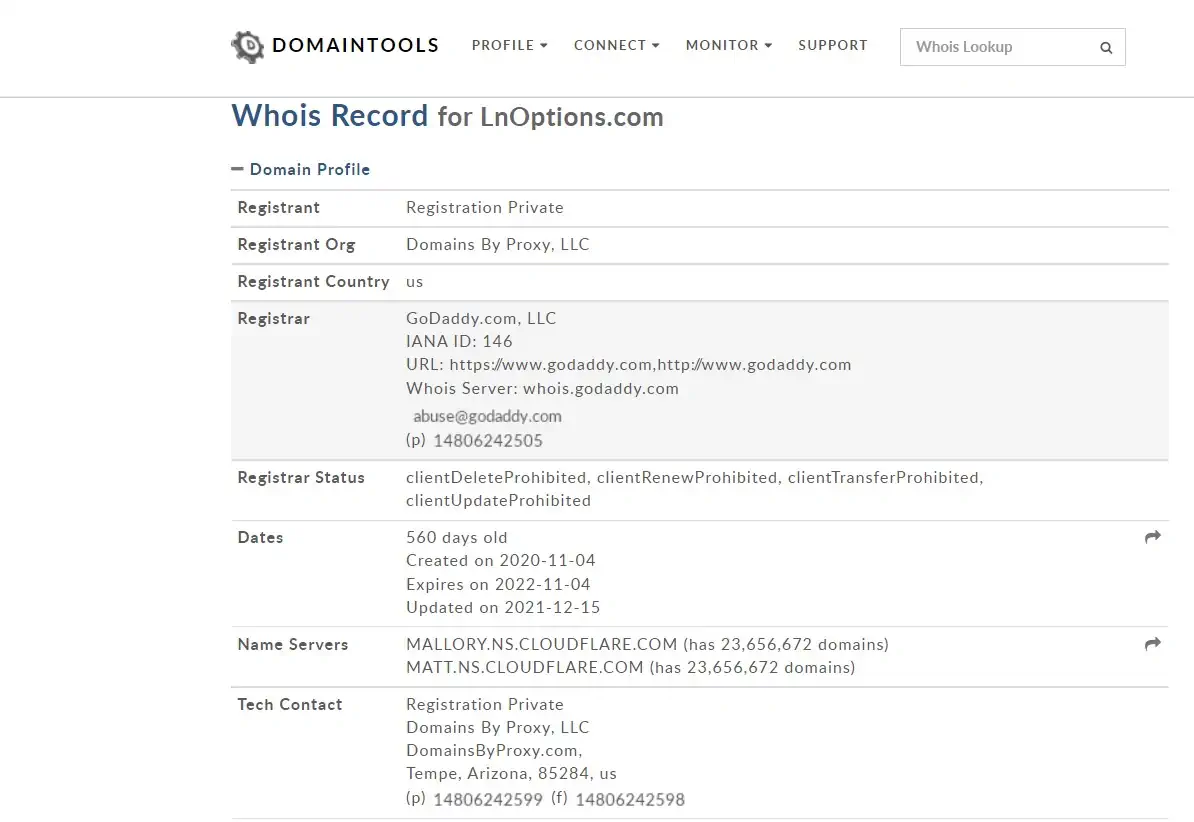The image size is (1194, 822).
Task: Open the Profile dropdown menu
Action: (509, 46)
